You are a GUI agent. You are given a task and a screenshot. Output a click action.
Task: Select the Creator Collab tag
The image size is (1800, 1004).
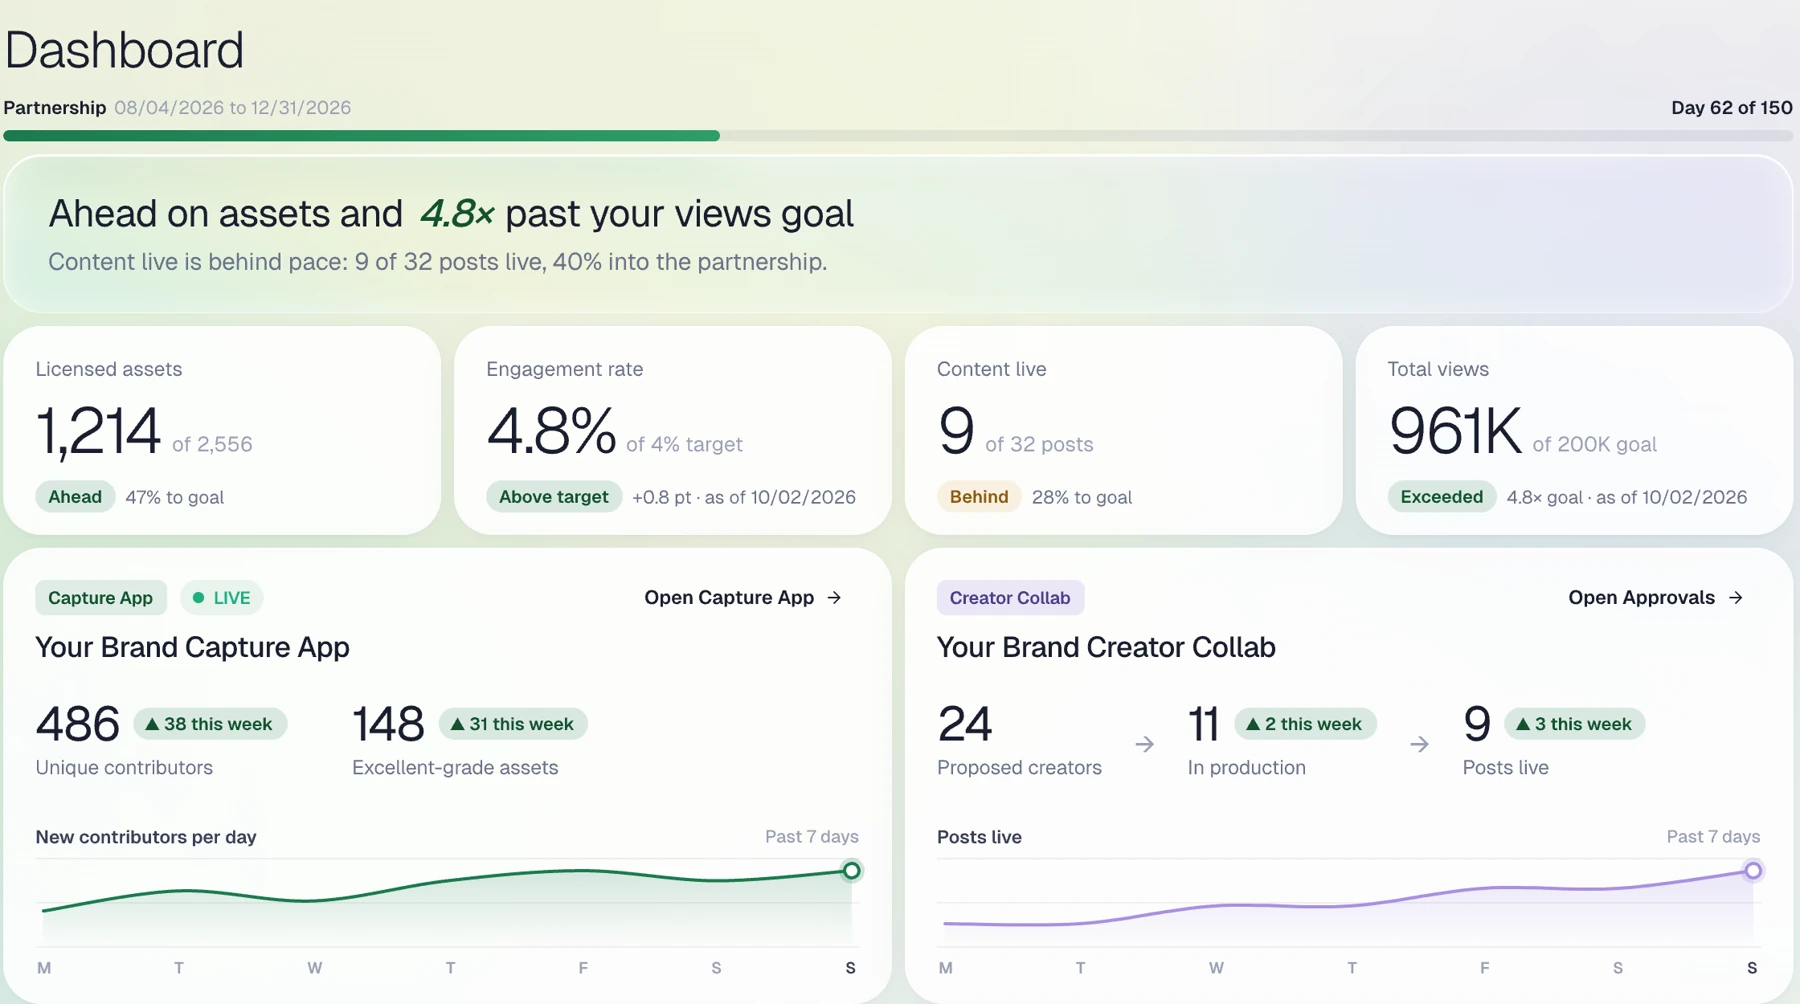(x=1010, y=598)
